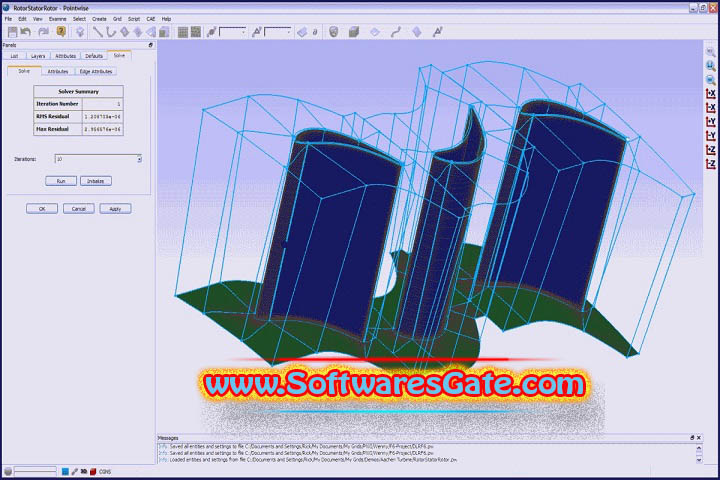Screen dimensions: 720x480
Task: Open the second toolbar combo box
Action: (277, 32)
